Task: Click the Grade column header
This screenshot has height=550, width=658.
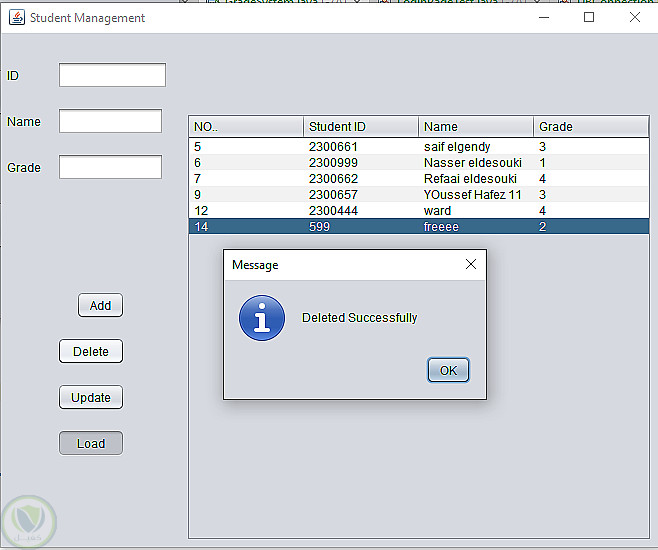Action: (x=591, y=127)
